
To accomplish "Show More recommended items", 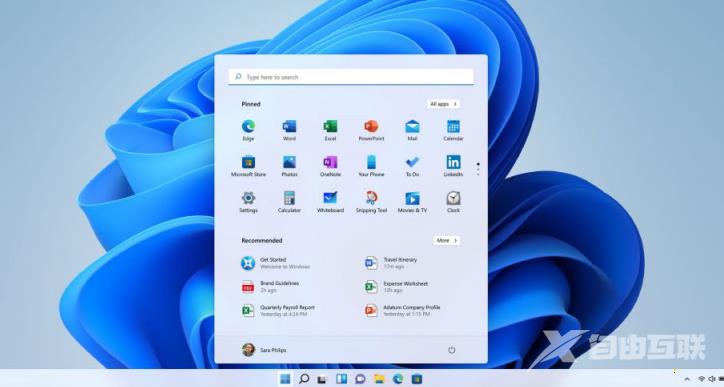I will [446, 240].
